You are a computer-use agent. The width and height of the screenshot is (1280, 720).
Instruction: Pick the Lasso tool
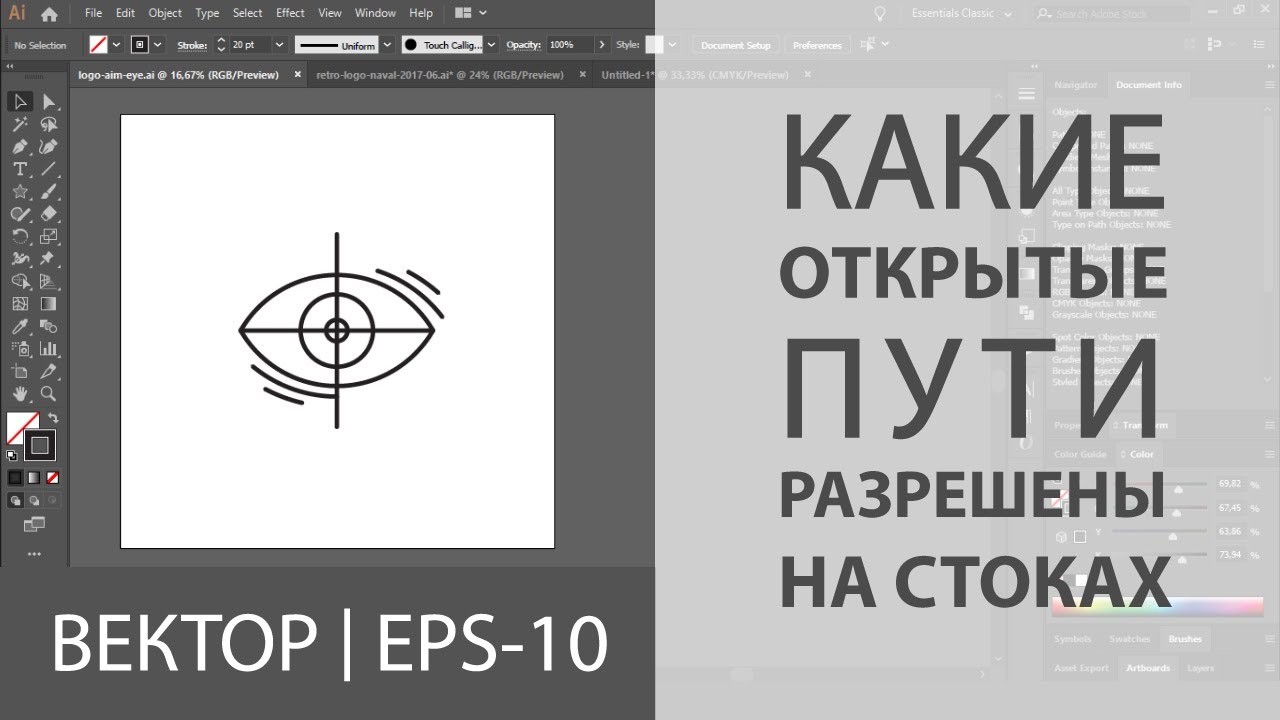pyautogui.click(x=48, y=124)
